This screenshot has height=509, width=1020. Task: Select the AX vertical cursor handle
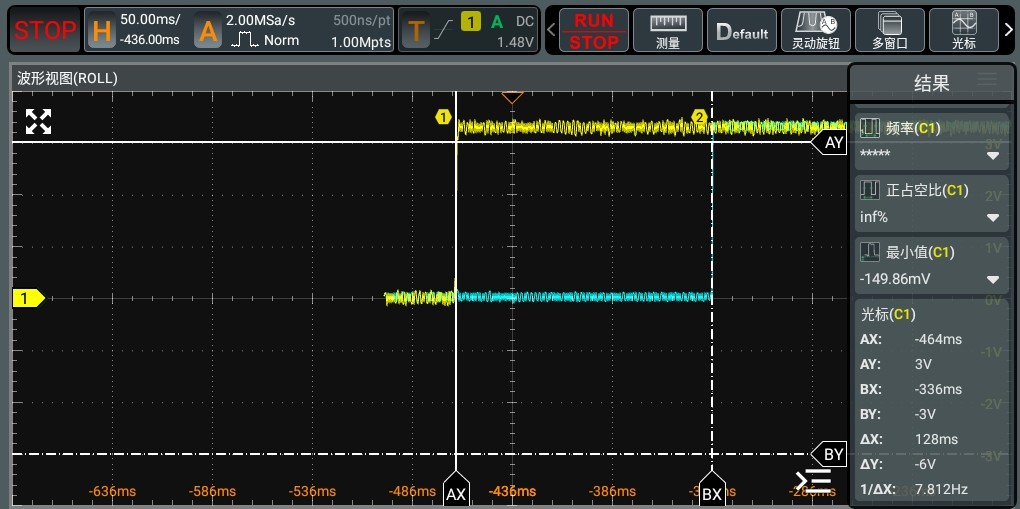(x=456, y=493)
